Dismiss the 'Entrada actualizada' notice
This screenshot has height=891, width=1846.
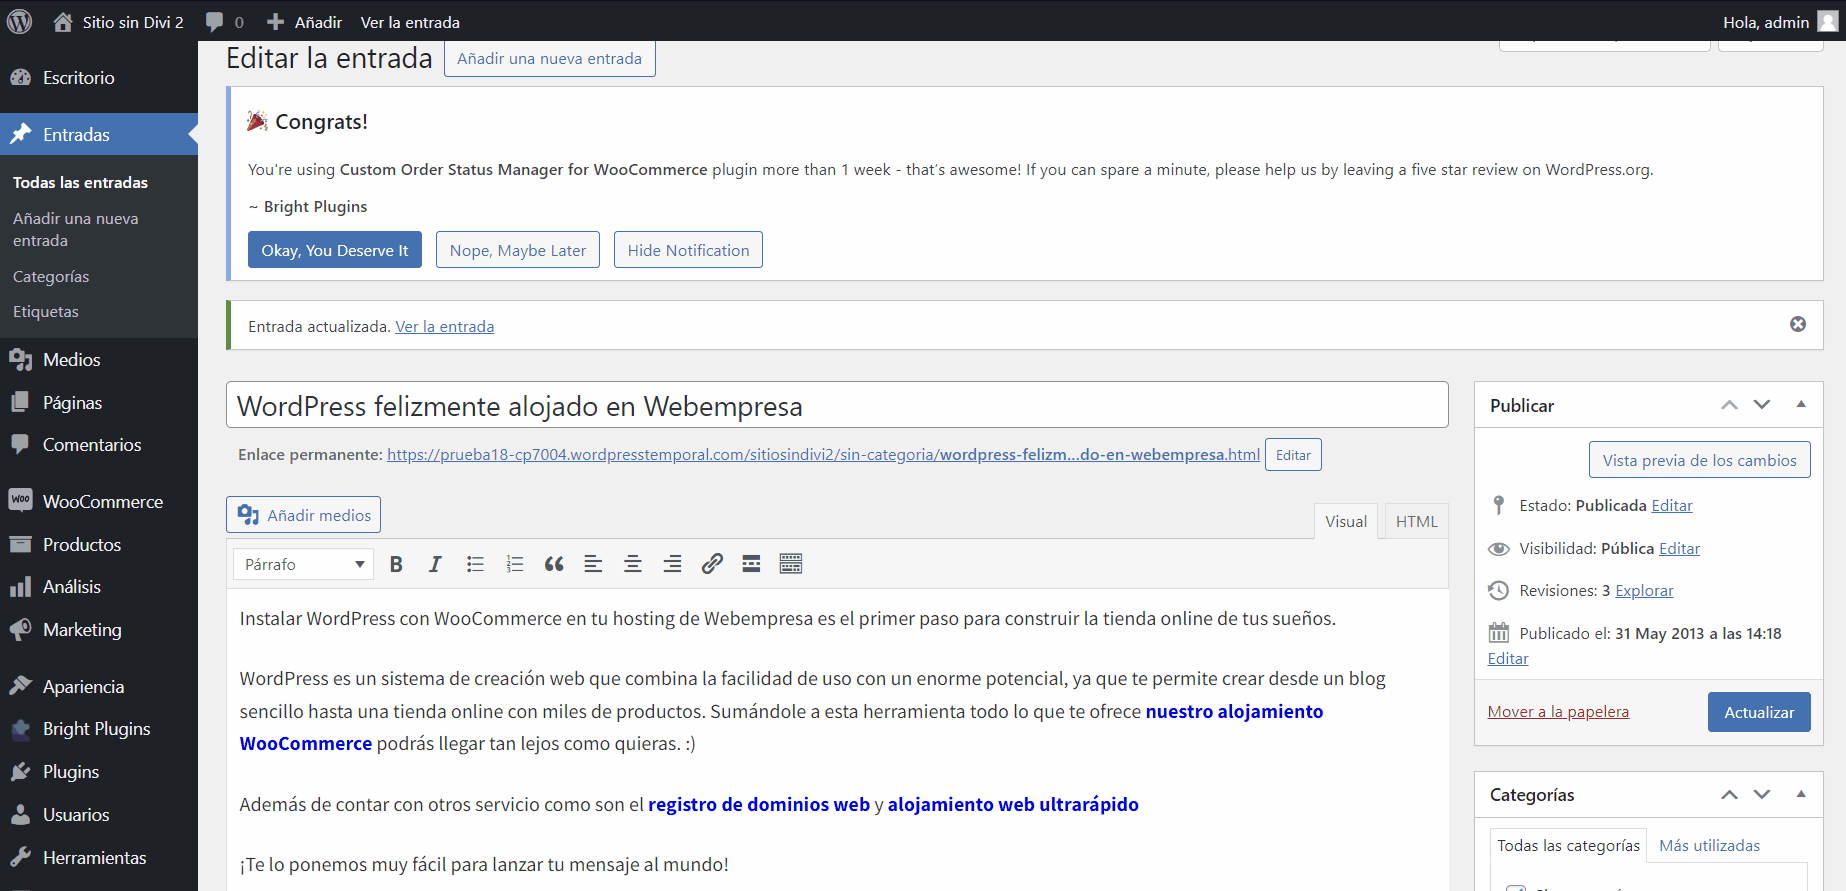[x=1797, y=324]
